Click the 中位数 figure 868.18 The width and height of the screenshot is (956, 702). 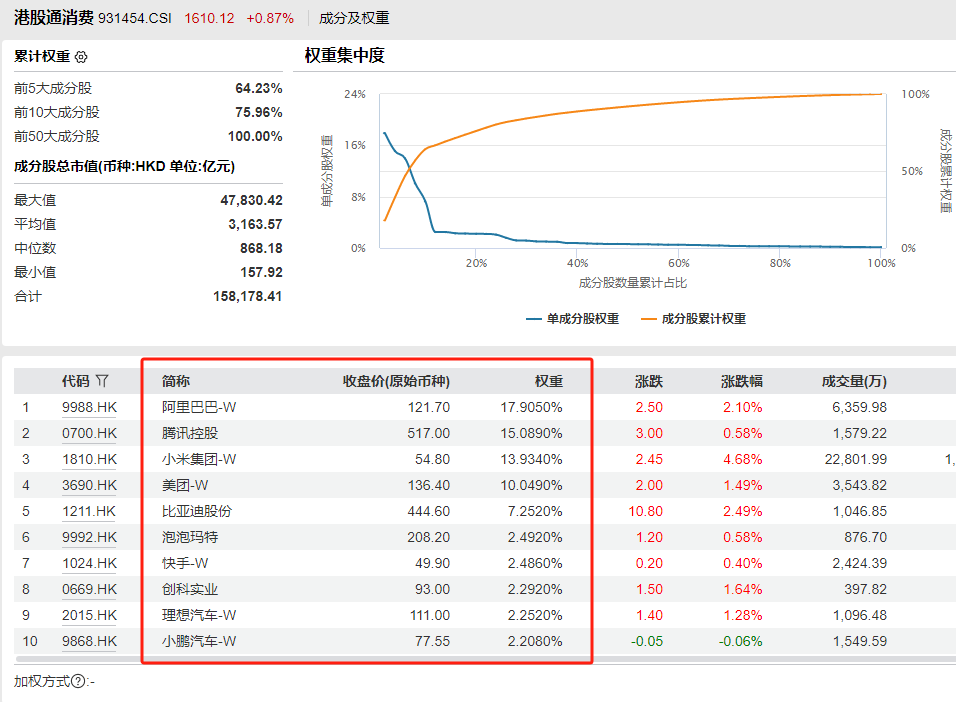(x=261, y=248)
